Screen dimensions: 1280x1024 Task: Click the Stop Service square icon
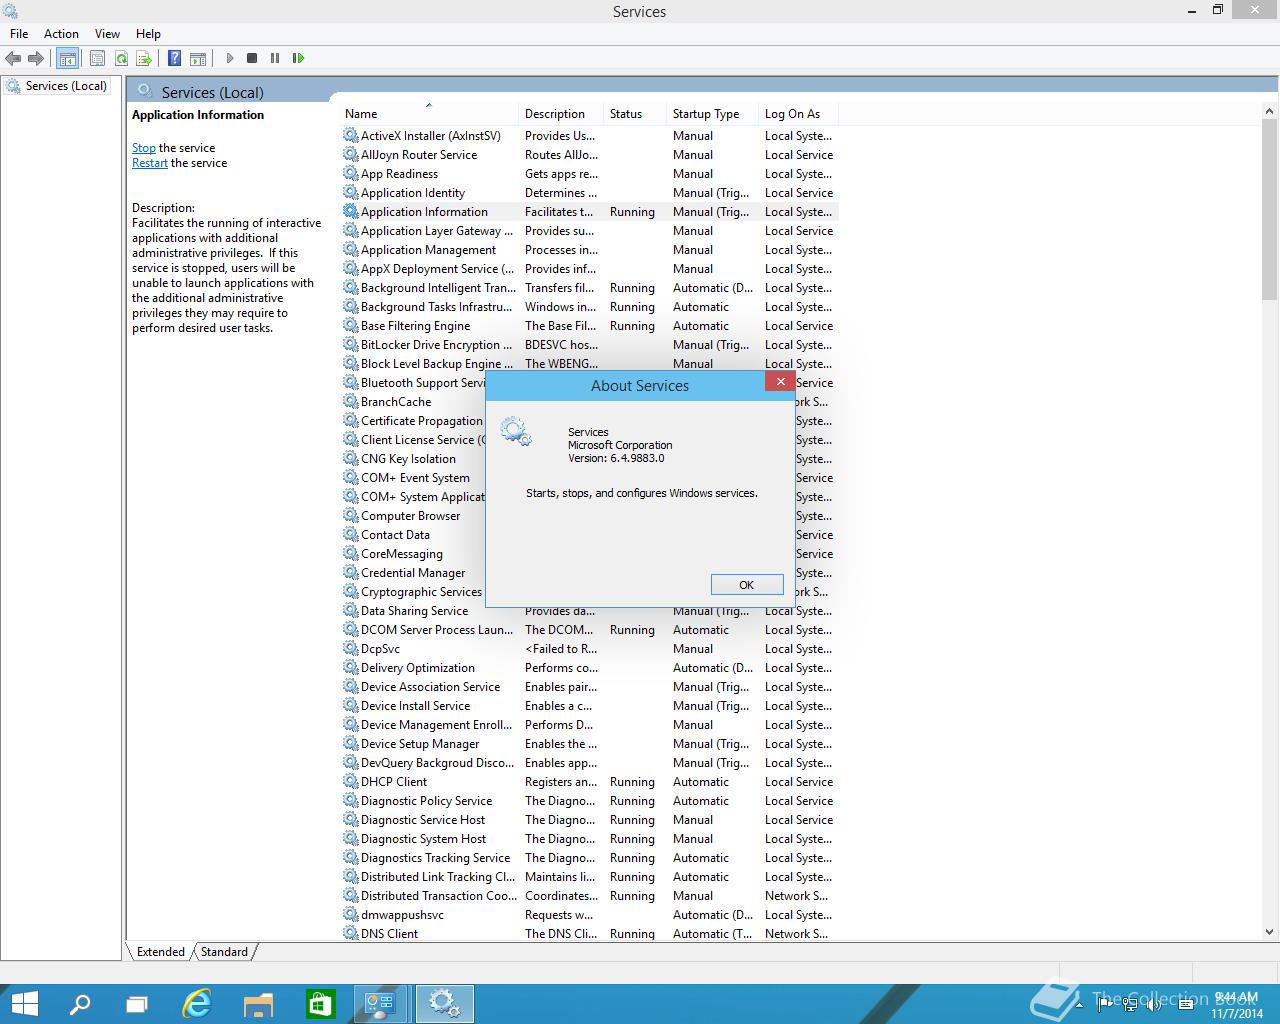pos(252,58)
